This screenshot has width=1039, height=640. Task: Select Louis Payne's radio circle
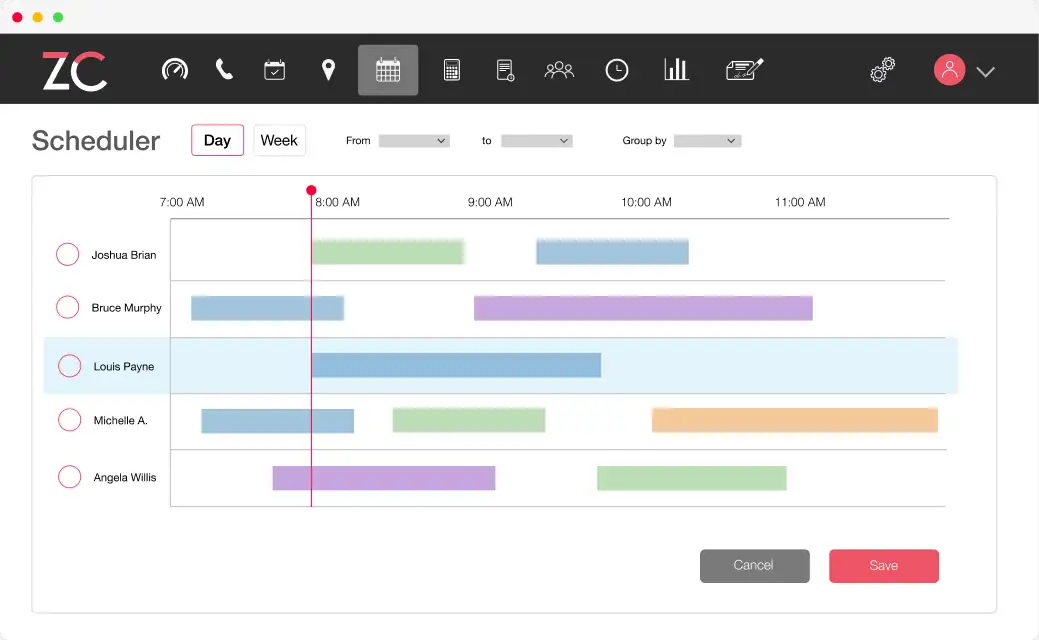click(70, 366)
